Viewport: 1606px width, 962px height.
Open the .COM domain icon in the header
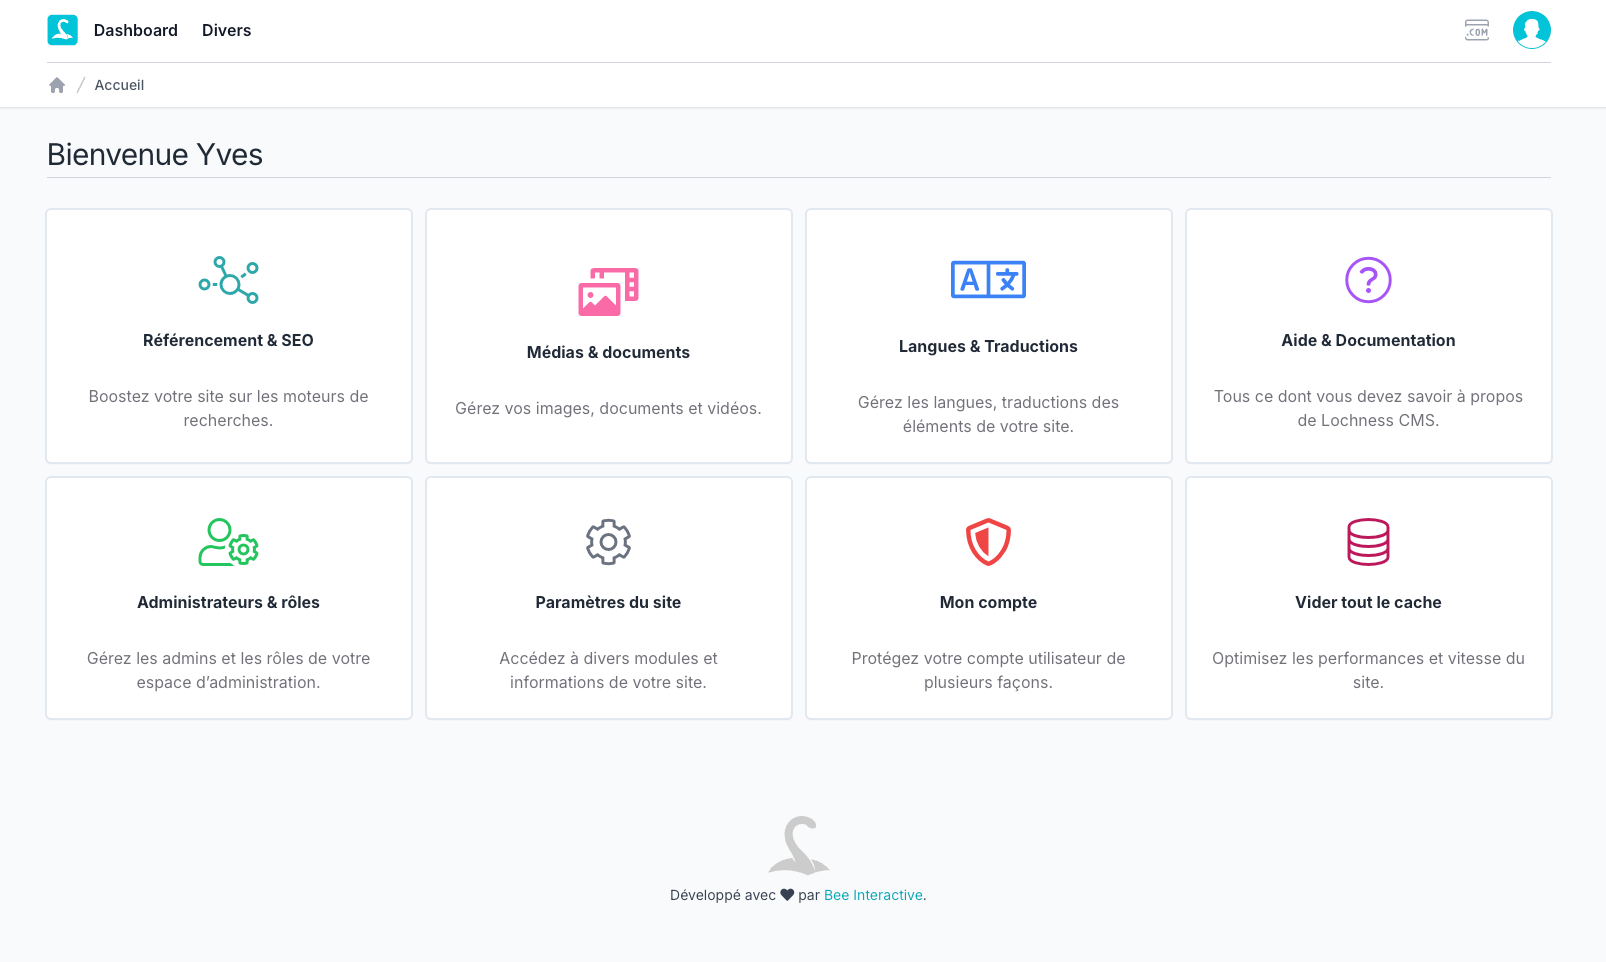coord(1477,30)
